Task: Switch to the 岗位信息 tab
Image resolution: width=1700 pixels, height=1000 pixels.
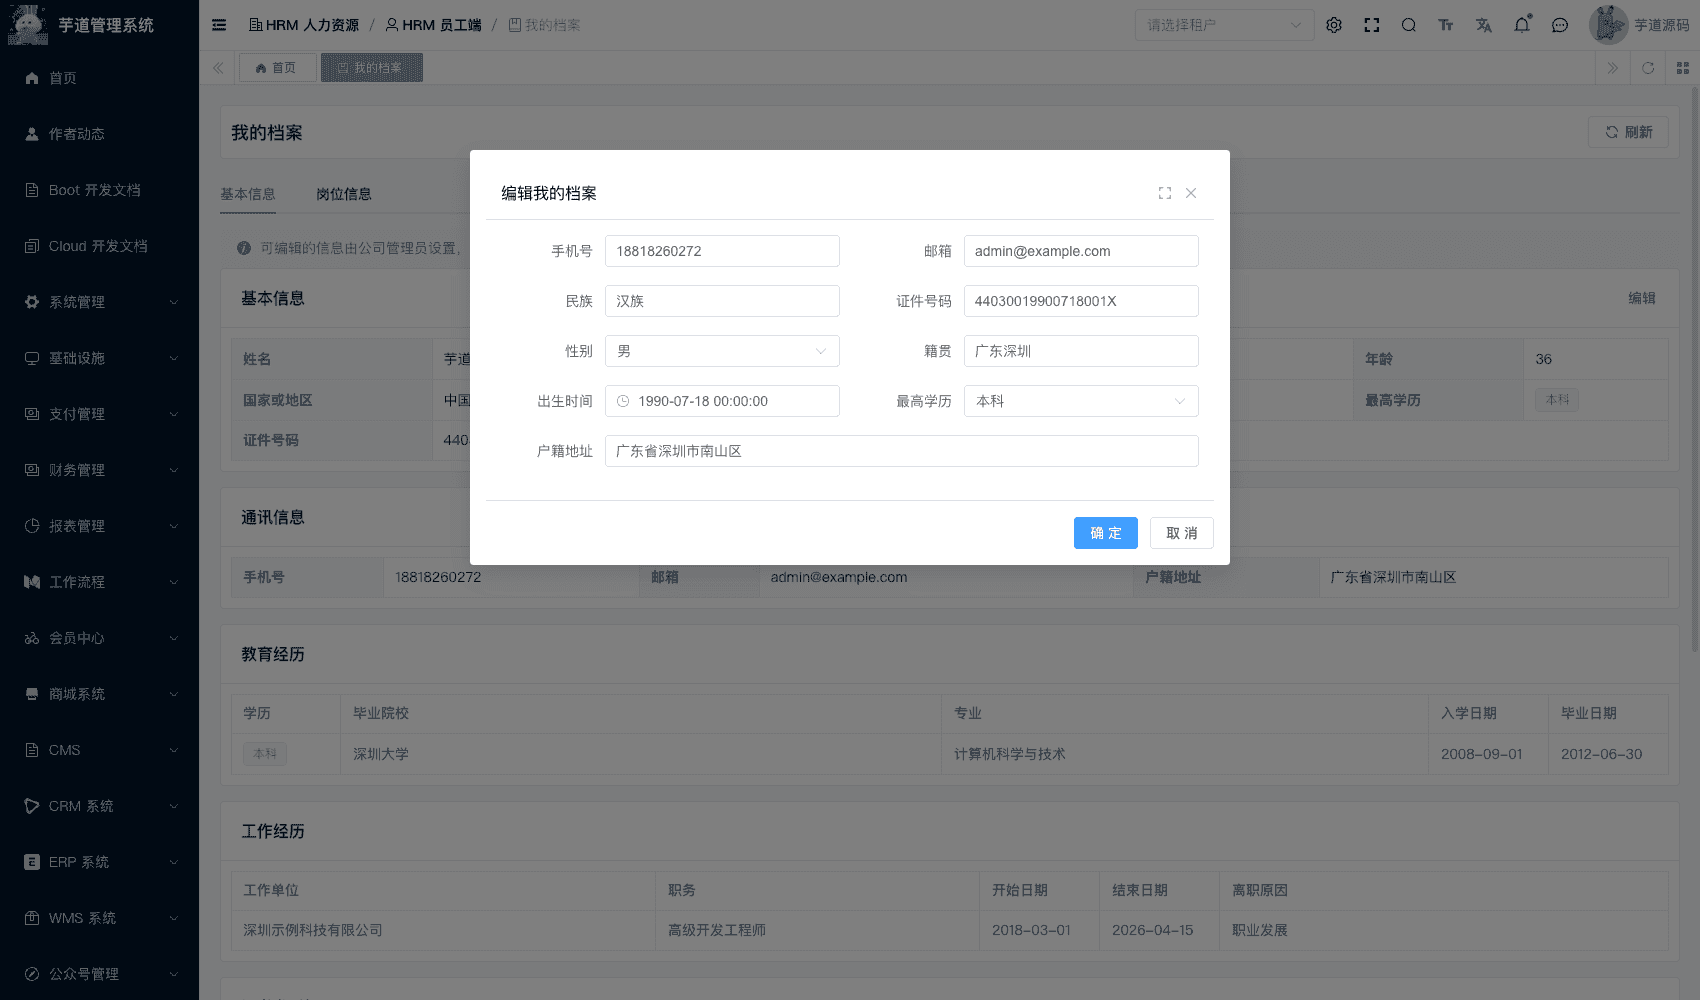Action: click(x=344, y=194)
